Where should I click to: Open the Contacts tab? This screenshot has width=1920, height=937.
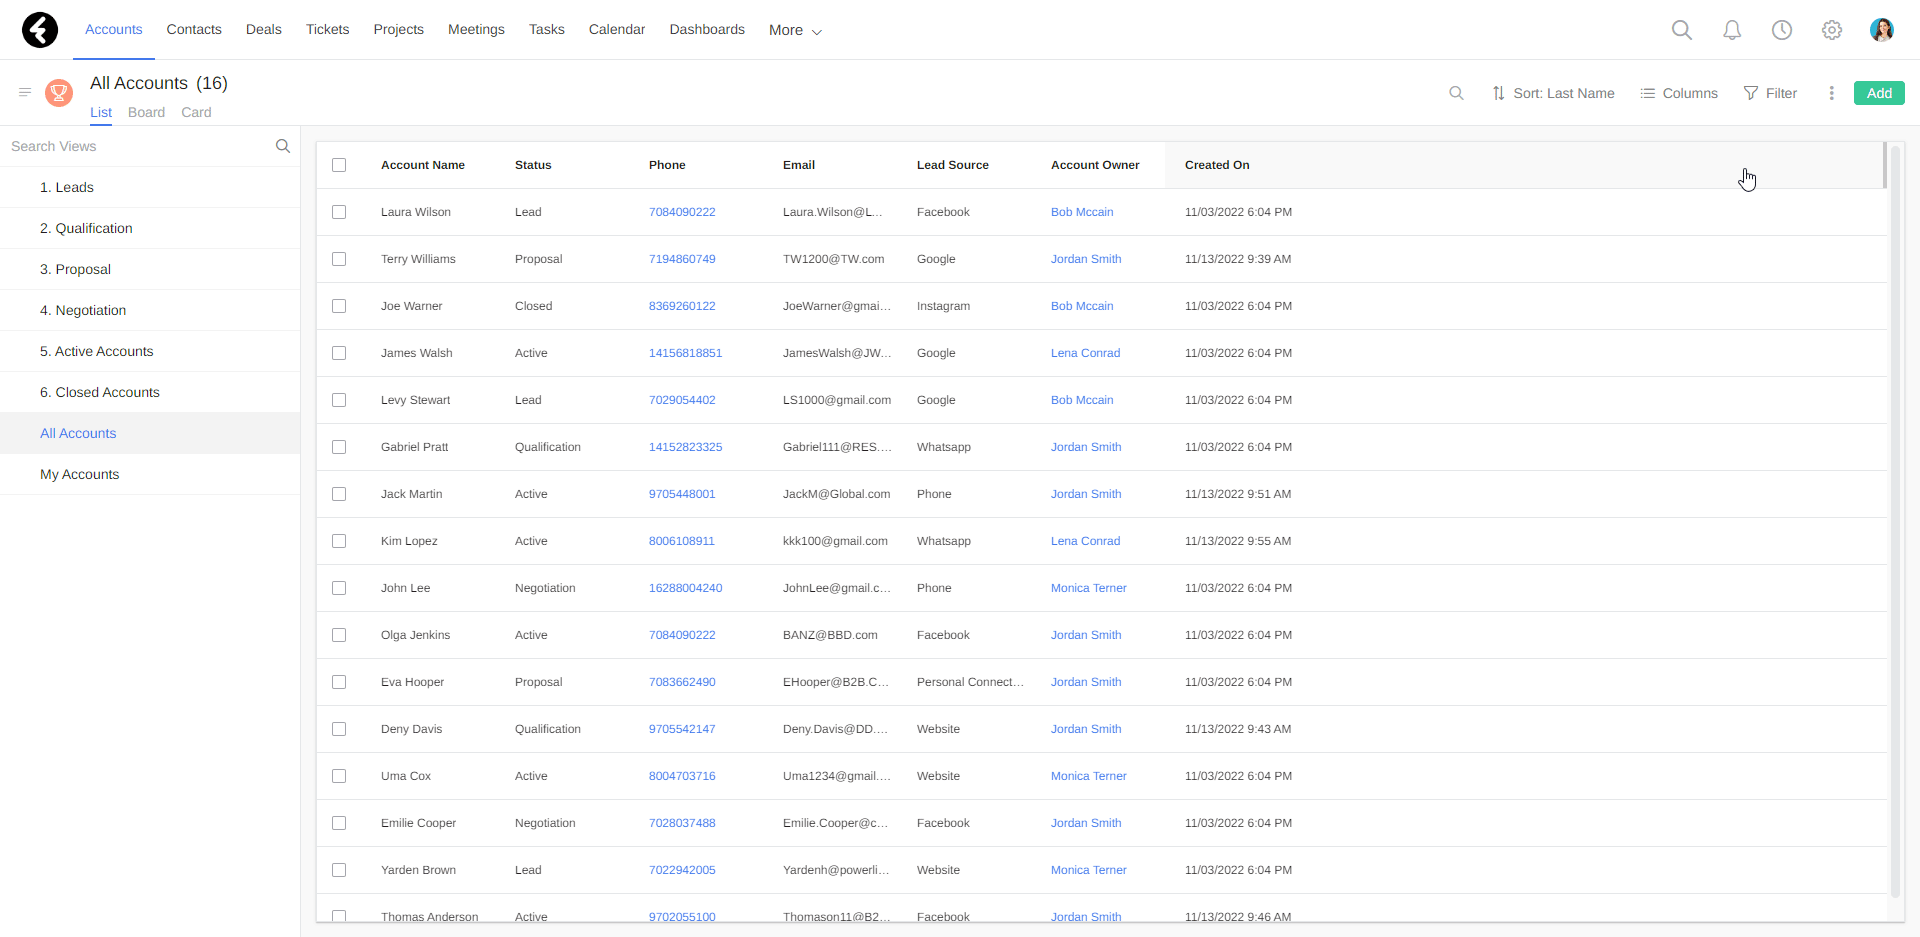pyautogui.click(x=194, y=29)
